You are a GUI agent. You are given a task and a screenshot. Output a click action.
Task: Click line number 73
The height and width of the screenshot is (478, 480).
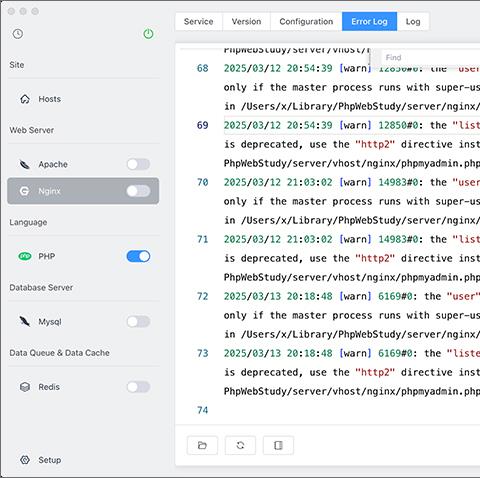[203, 353]
